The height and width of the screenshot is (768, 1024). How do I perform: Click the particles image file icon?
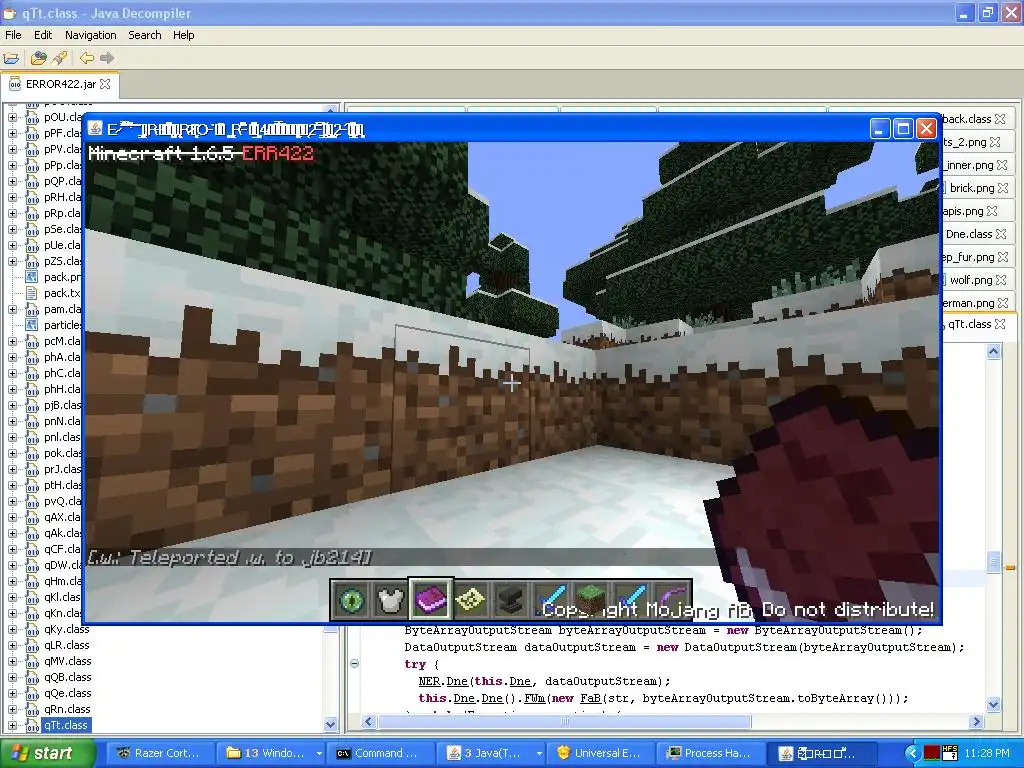coord(31,325)
